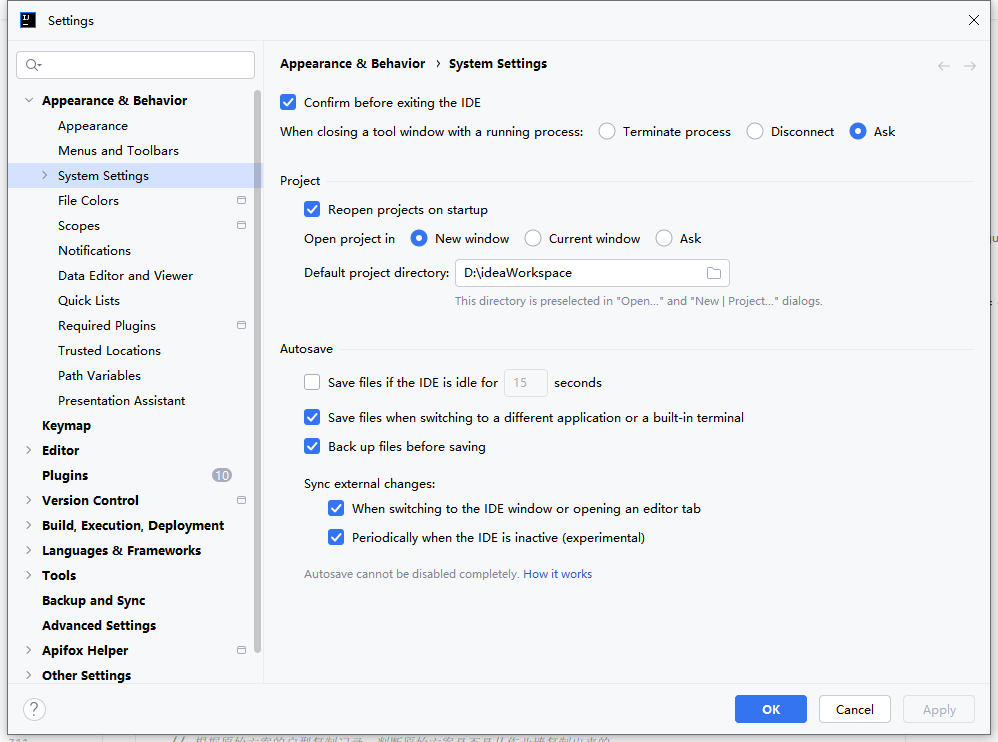Select the Terminate process radio option
Image resolution: width=998 pixels, height=742 pixels.
click(x=607, y=131)
